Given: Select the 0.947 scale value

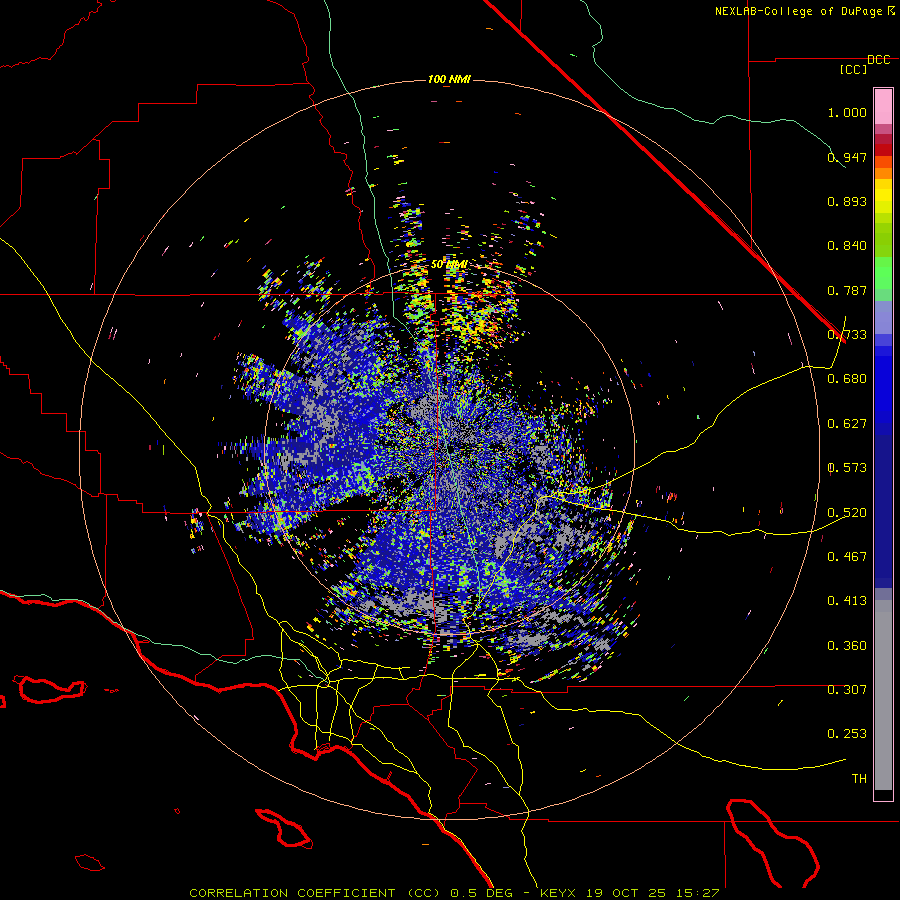Looking at the screenshot, I should point(847,157).
